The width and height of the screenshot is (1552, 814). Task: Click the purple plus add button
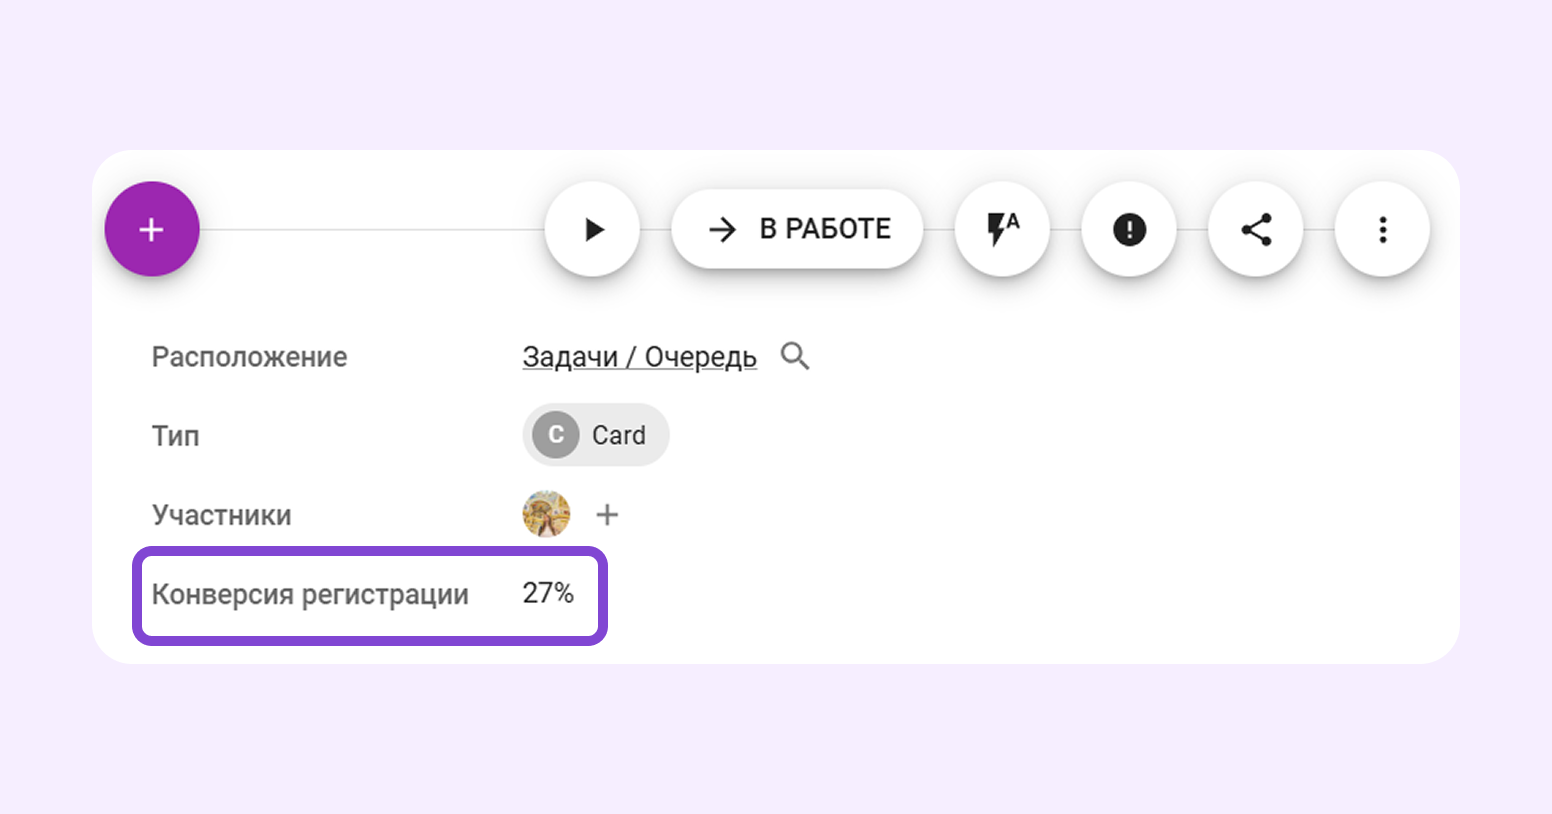click(x=152, y=229)
